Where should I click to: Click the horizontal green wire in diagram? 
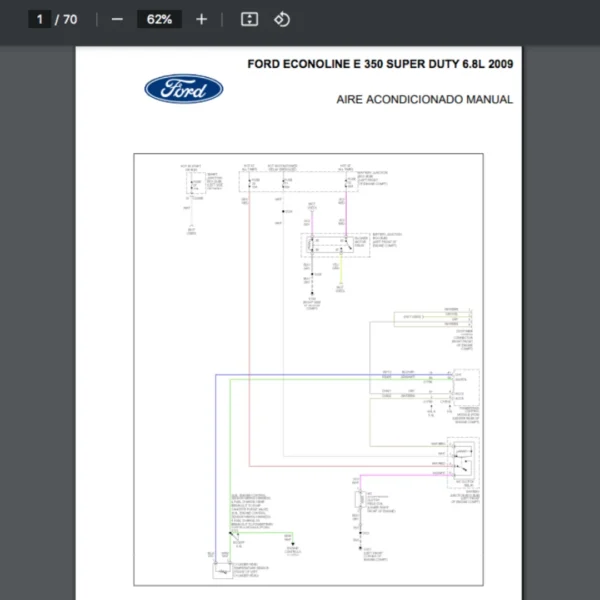[x=300, y=381]
